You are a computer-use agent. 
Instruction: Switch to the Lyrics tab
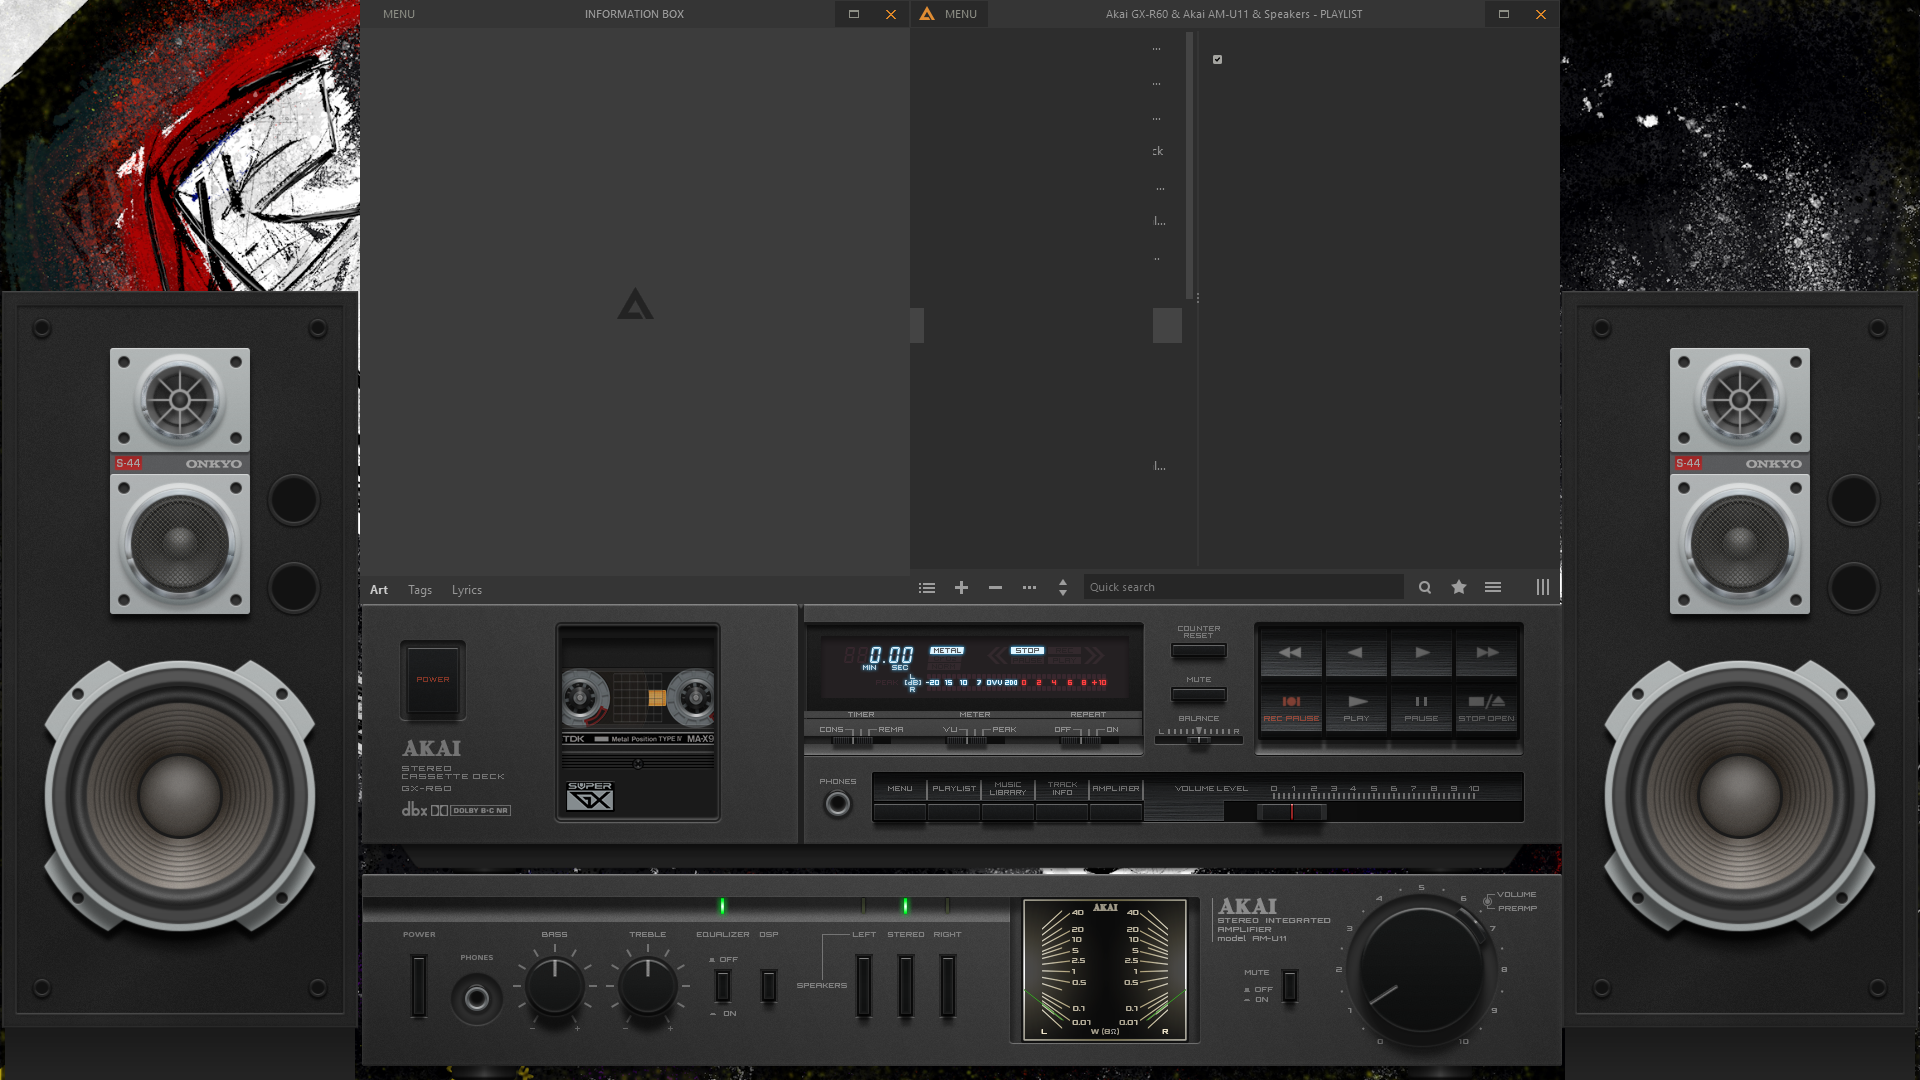tap(467, 590)
